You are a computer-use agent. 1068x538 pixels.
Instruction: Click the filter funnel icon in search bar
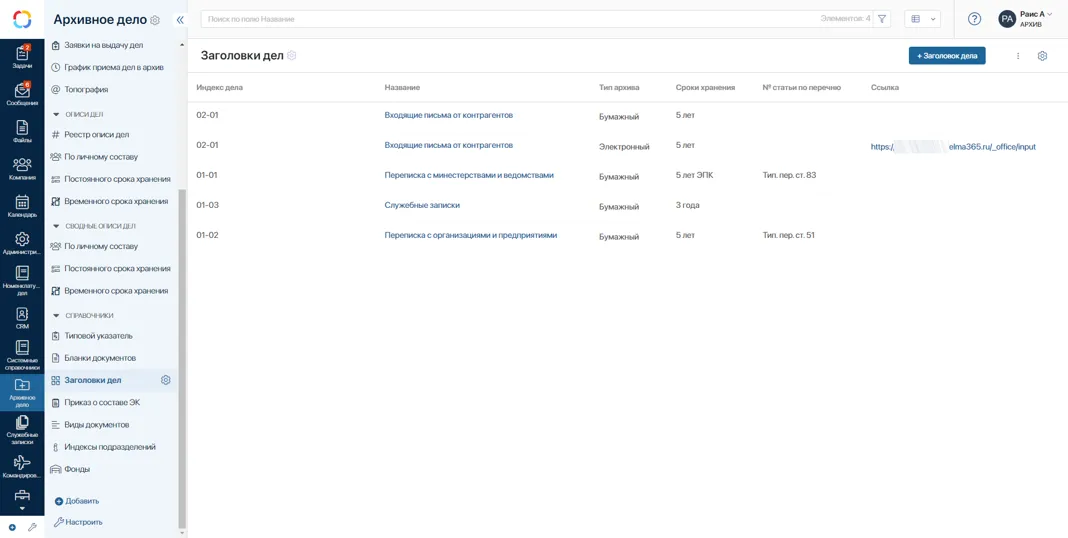(882, 19)
